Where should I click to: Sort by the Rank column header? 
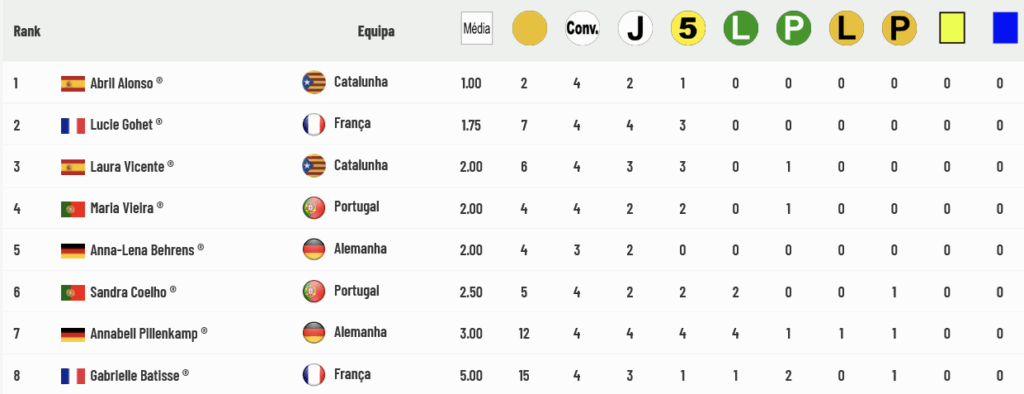coord(27,31)
